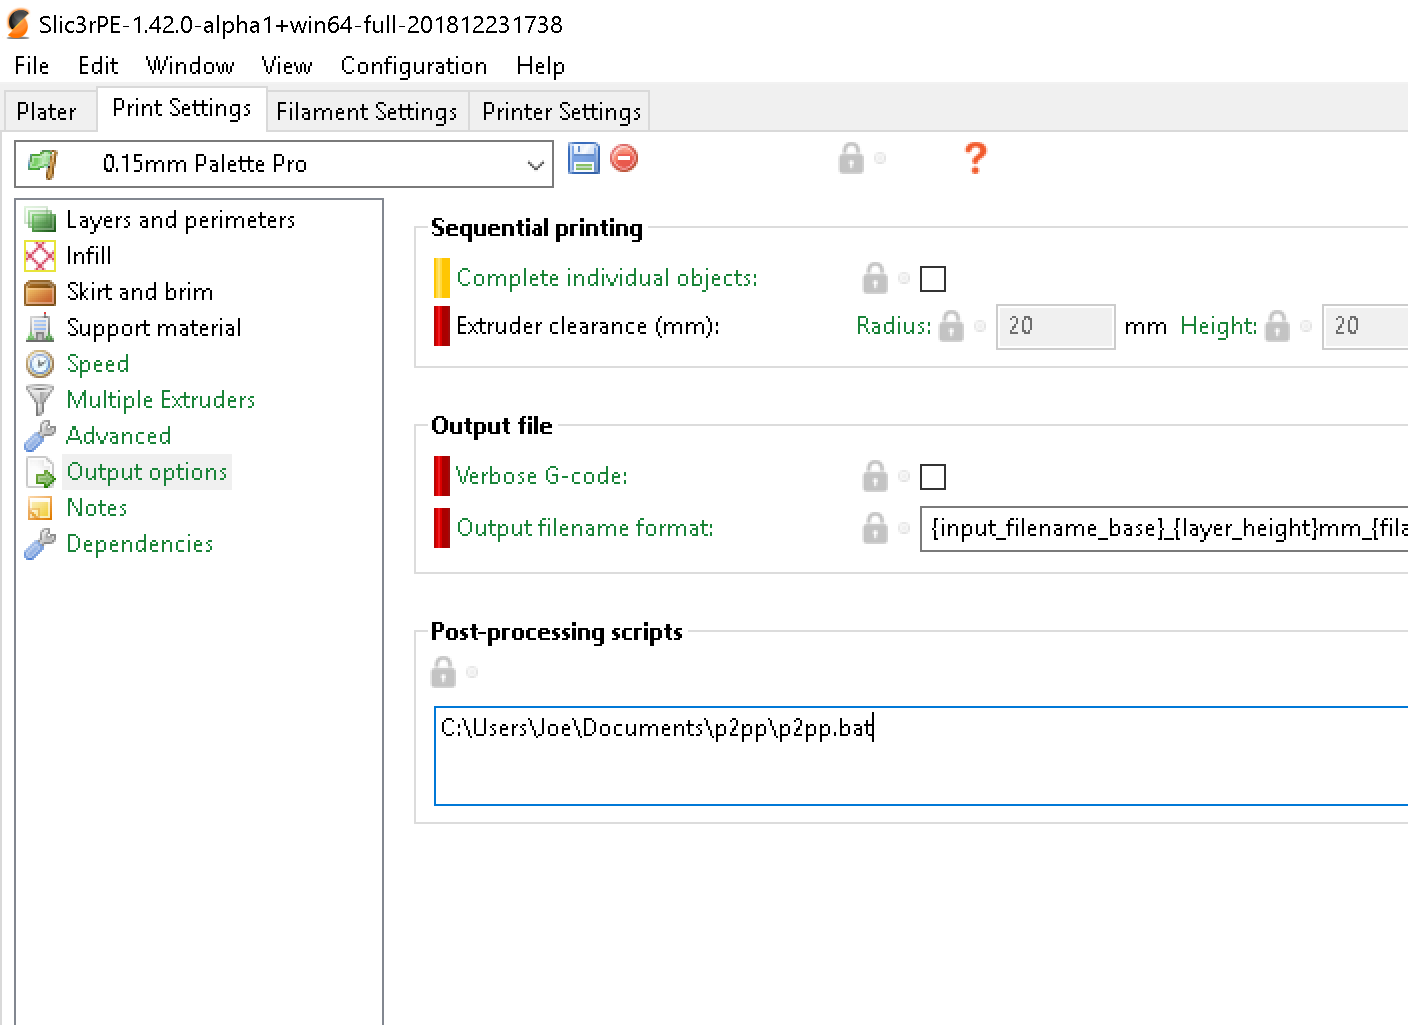The height and width of the screenshot is (1025, 1408).
Task: Select the Notes settings page
Action: point(97,508)
